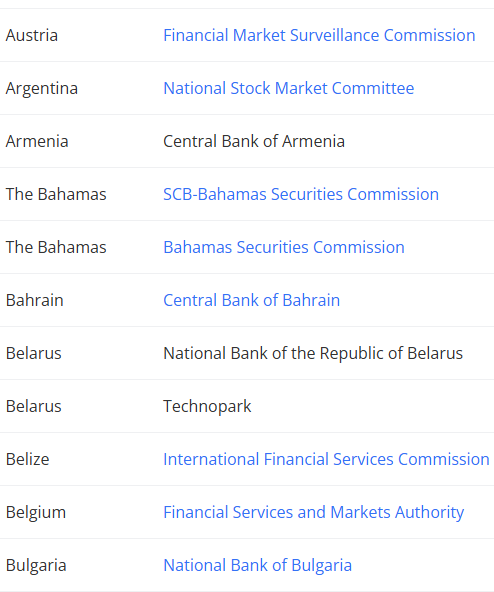The height and width of the screenshot is (592, 494).
Task: Open National Bank of Bulgaria link
Action: (x=258, y=566)
